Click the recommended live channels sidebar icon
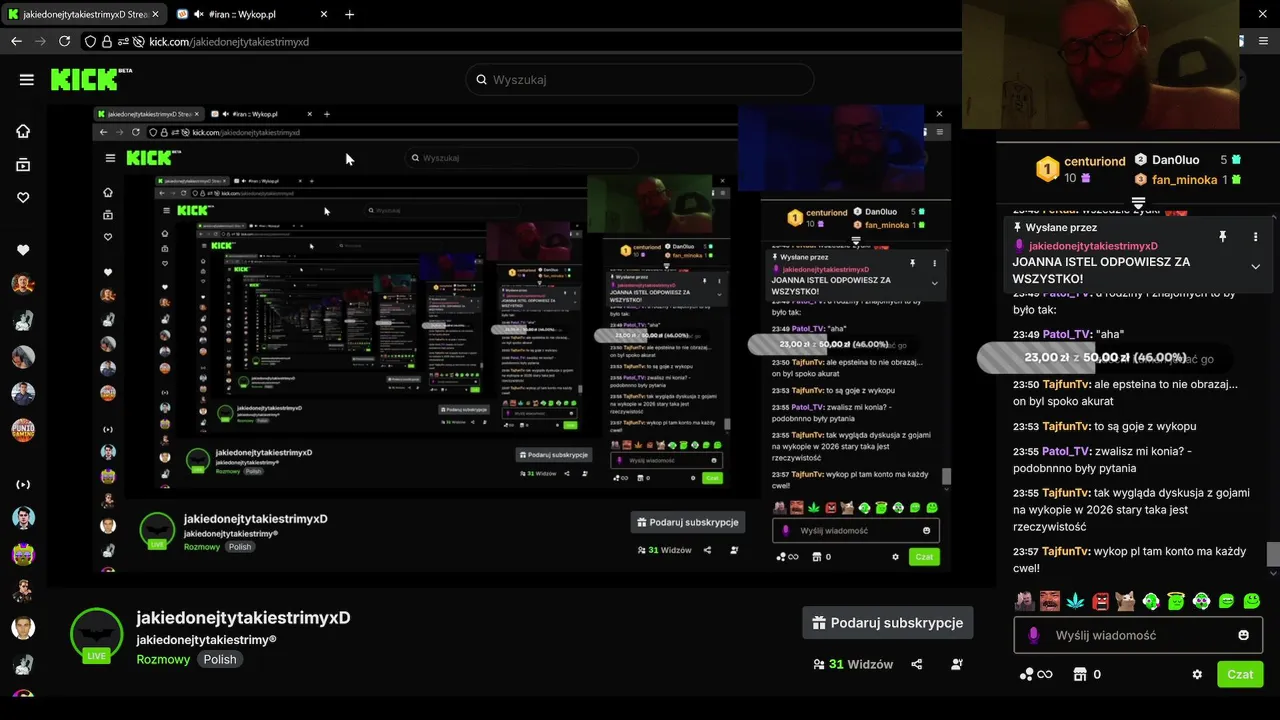Image resolution: width=1280 pixels, height=720 pixels. coord(23,485)
